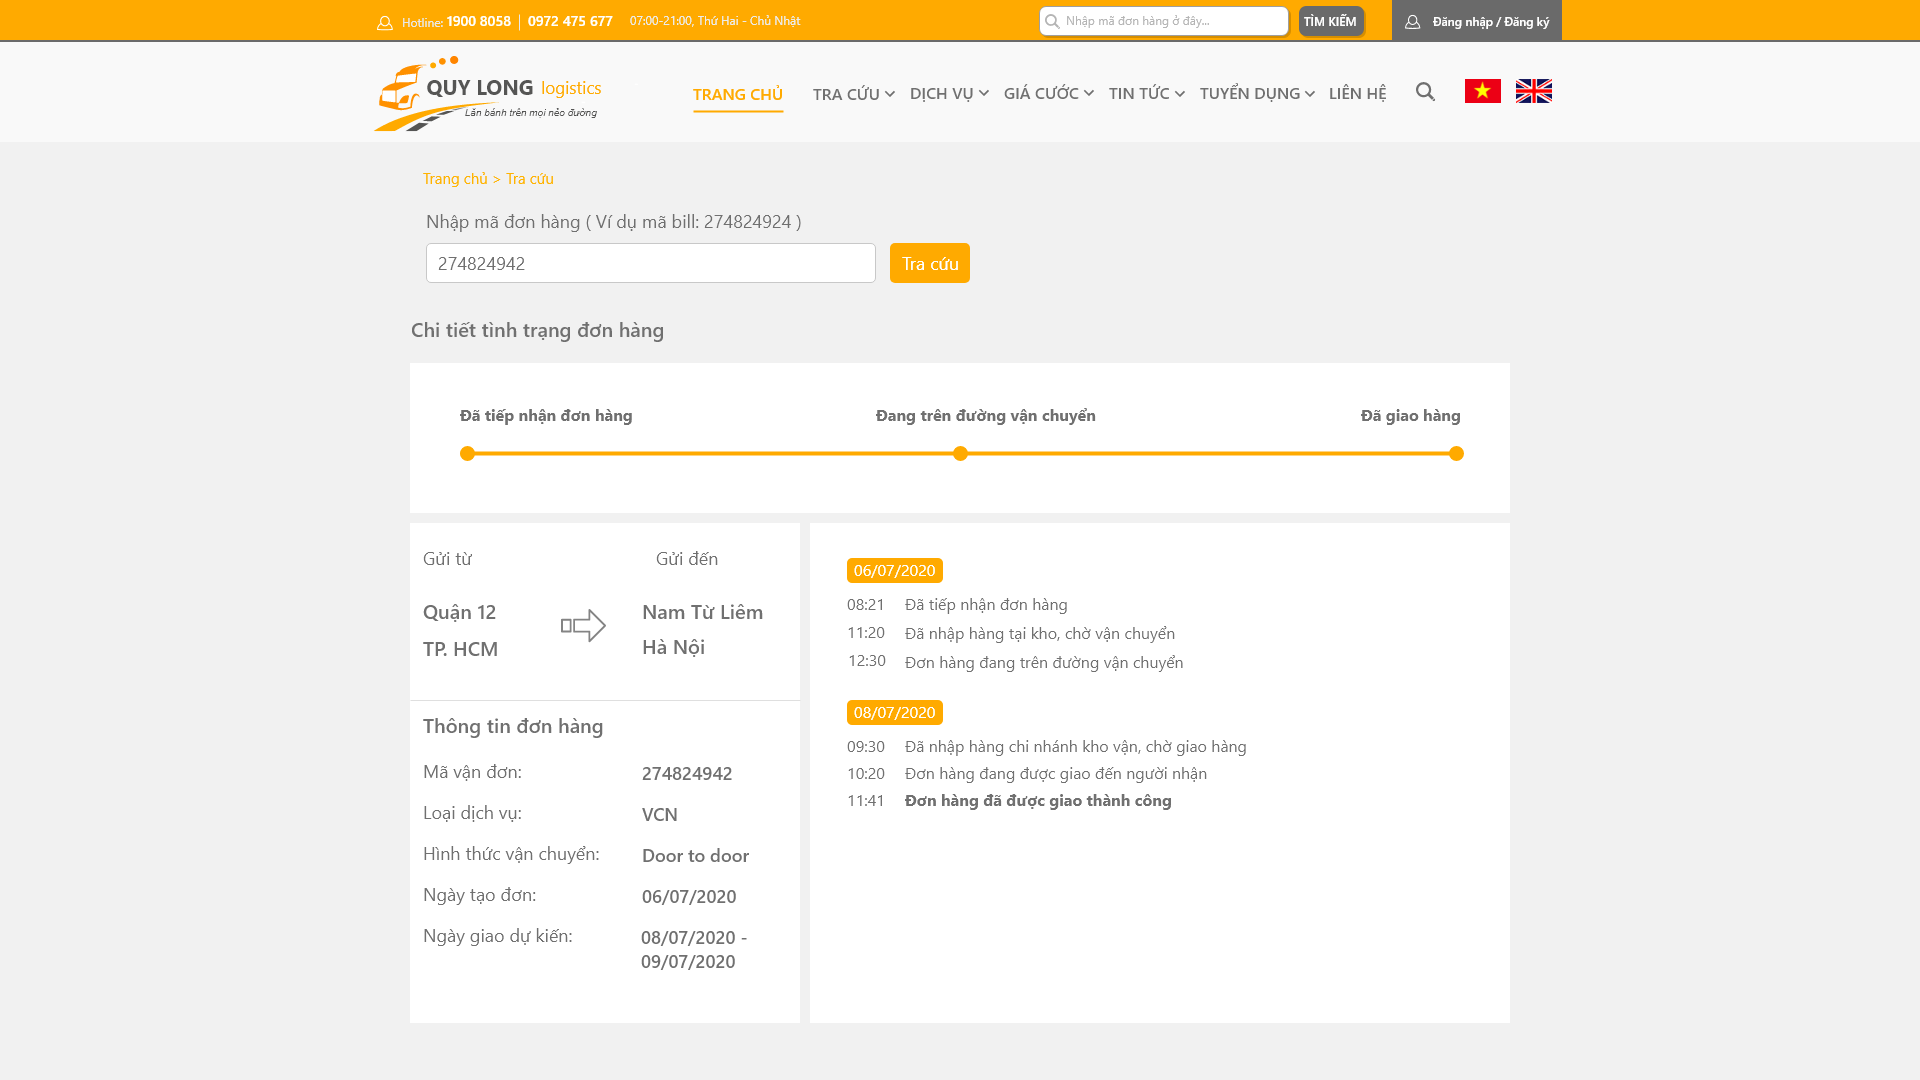Click the arrow icon between Quận 12 and Nam Từ Liêm
1920x1080 pixels.
click(x=583, y=626)
